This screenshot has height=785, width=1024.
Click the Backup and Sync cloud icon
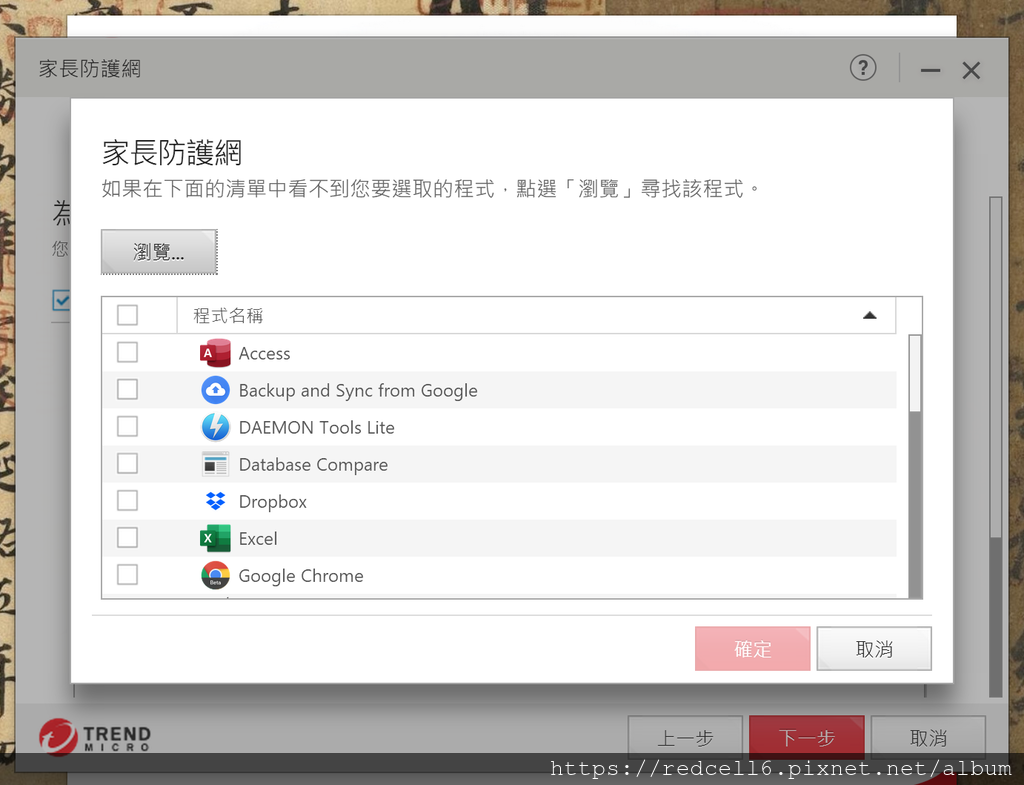216,391
